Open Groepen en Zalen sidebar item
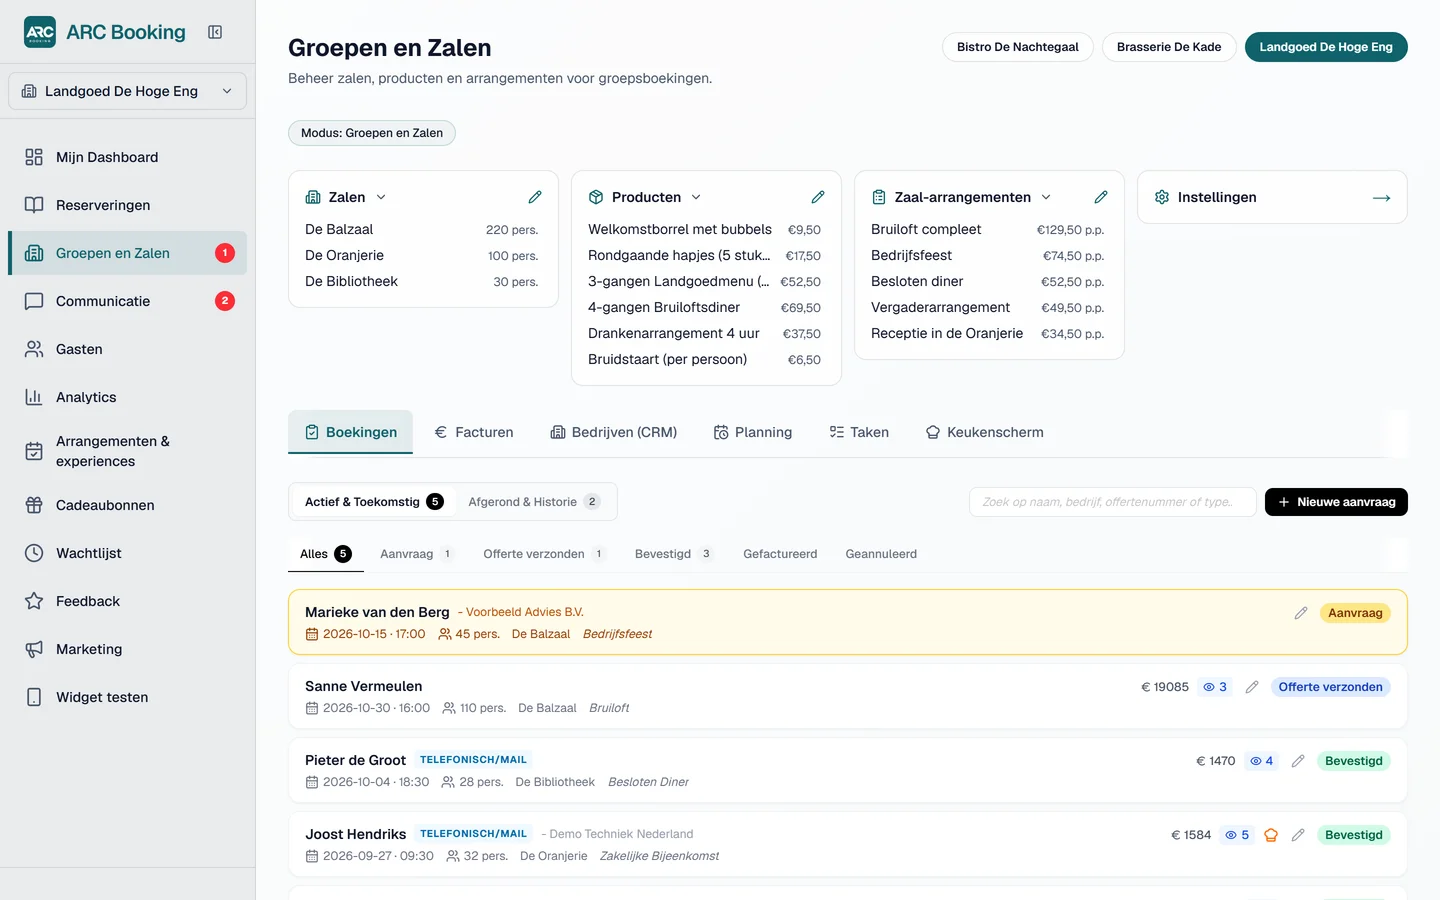The height and width of the screenshot is (900, 1440). (127, 253)
